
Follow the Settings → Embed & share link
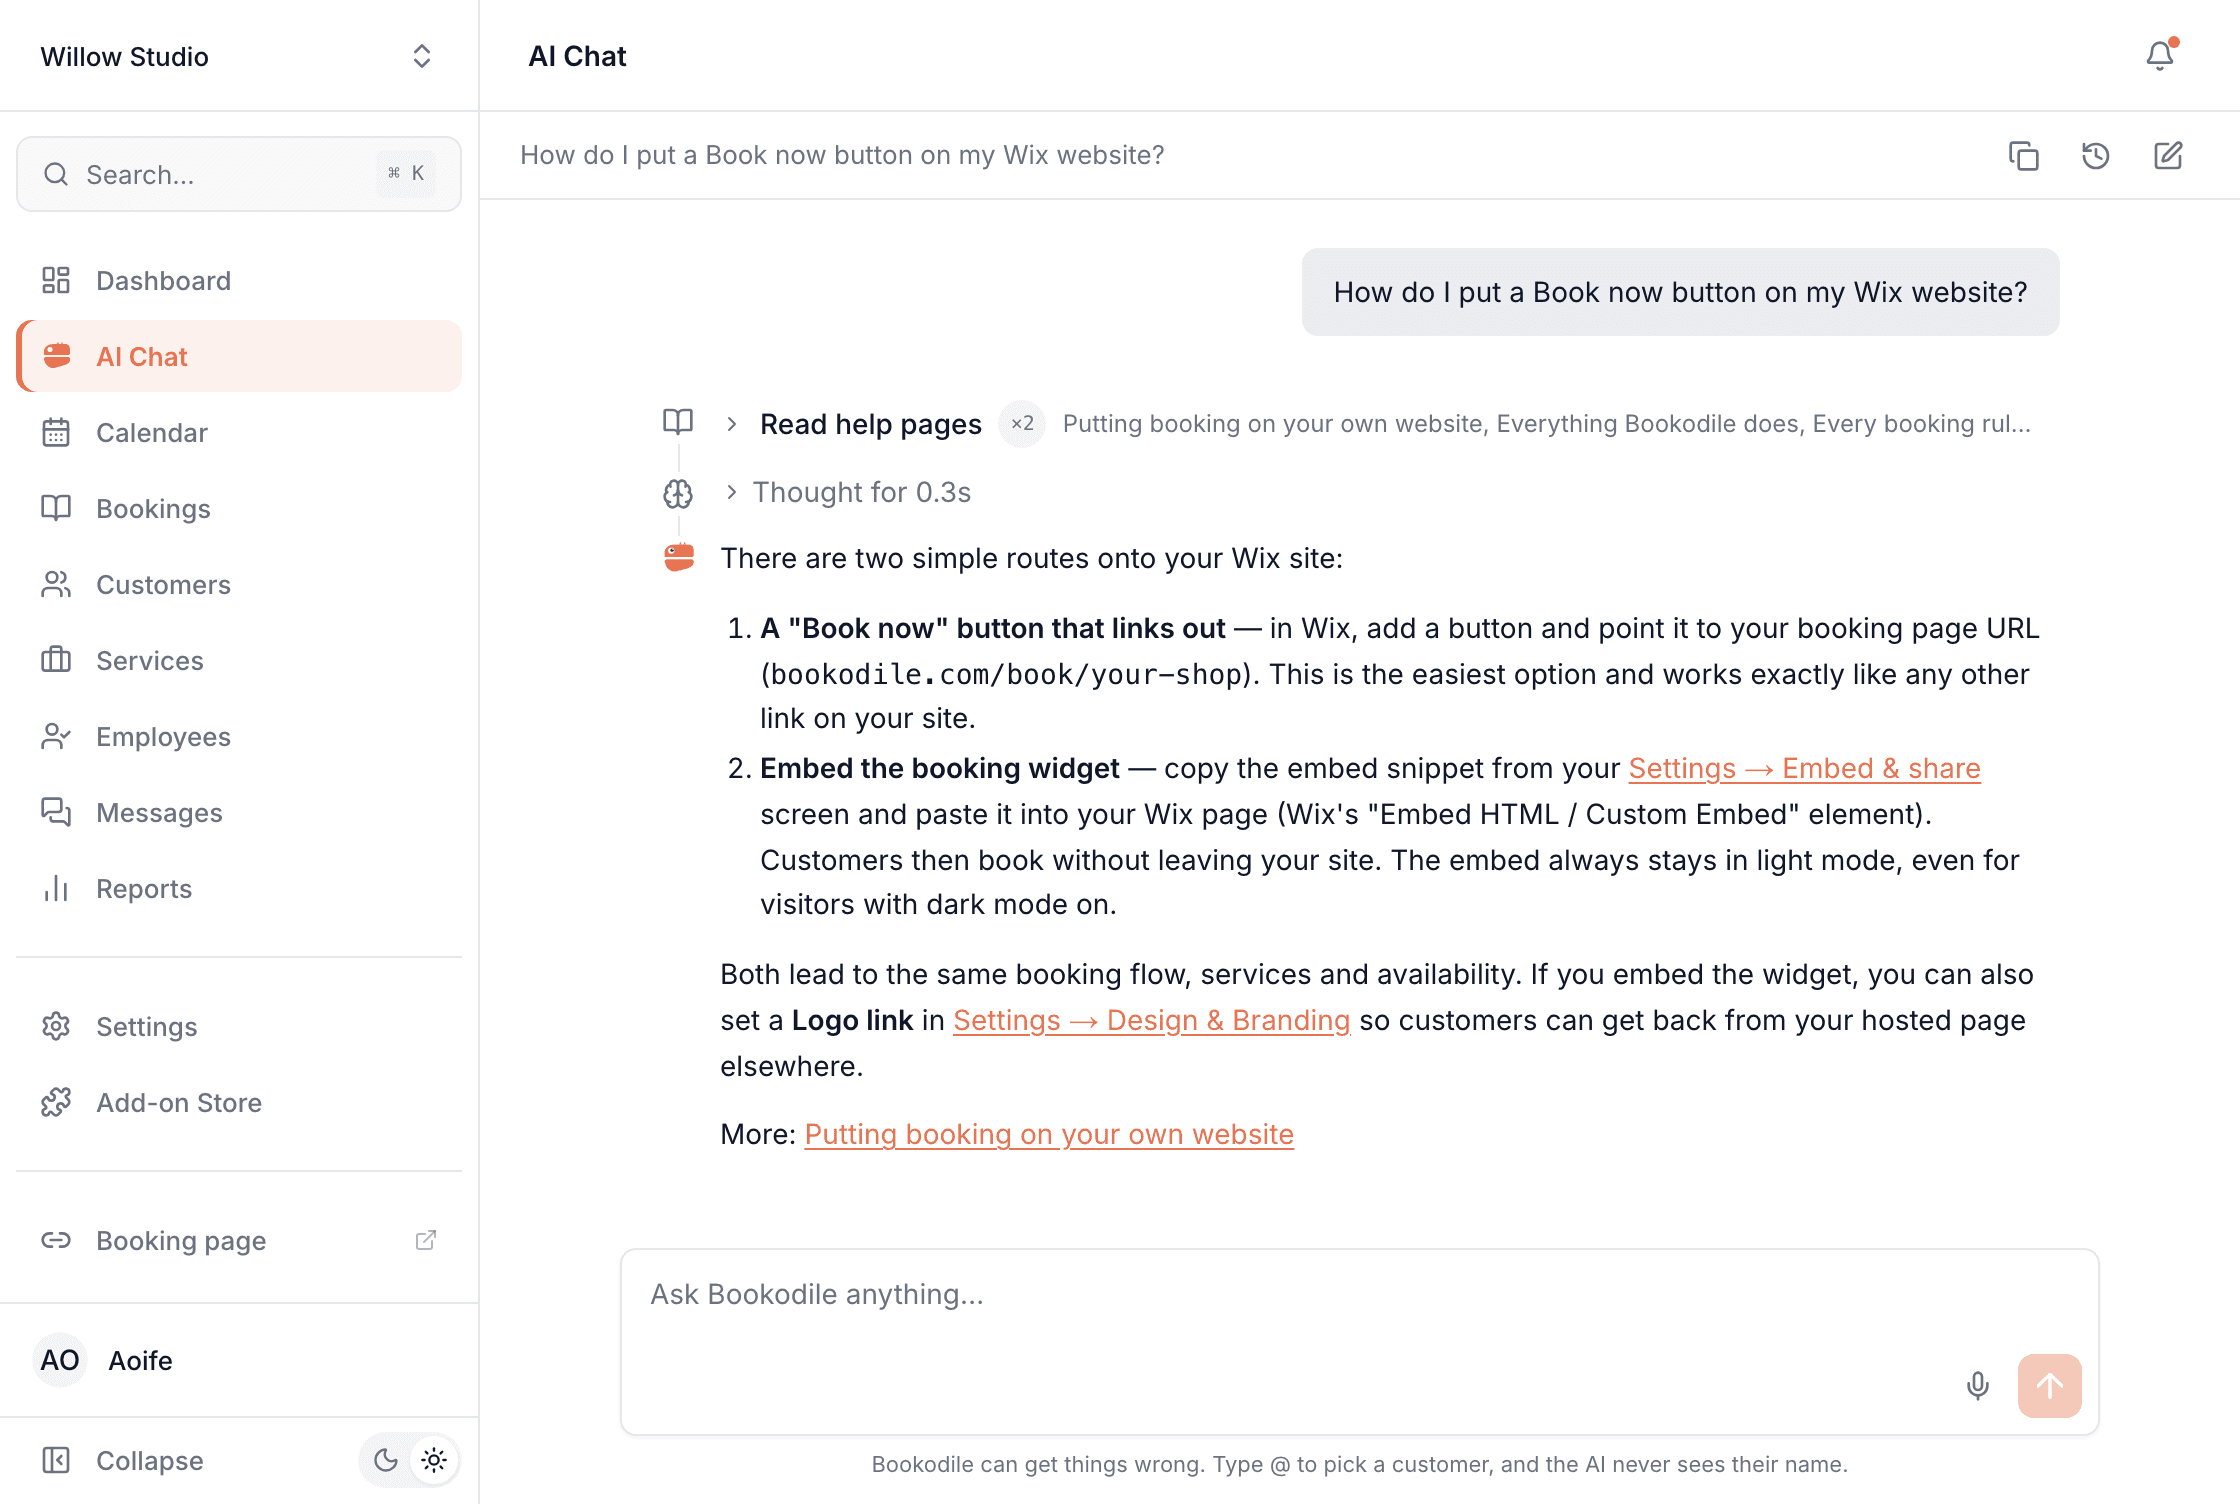tap(1804, 768)
